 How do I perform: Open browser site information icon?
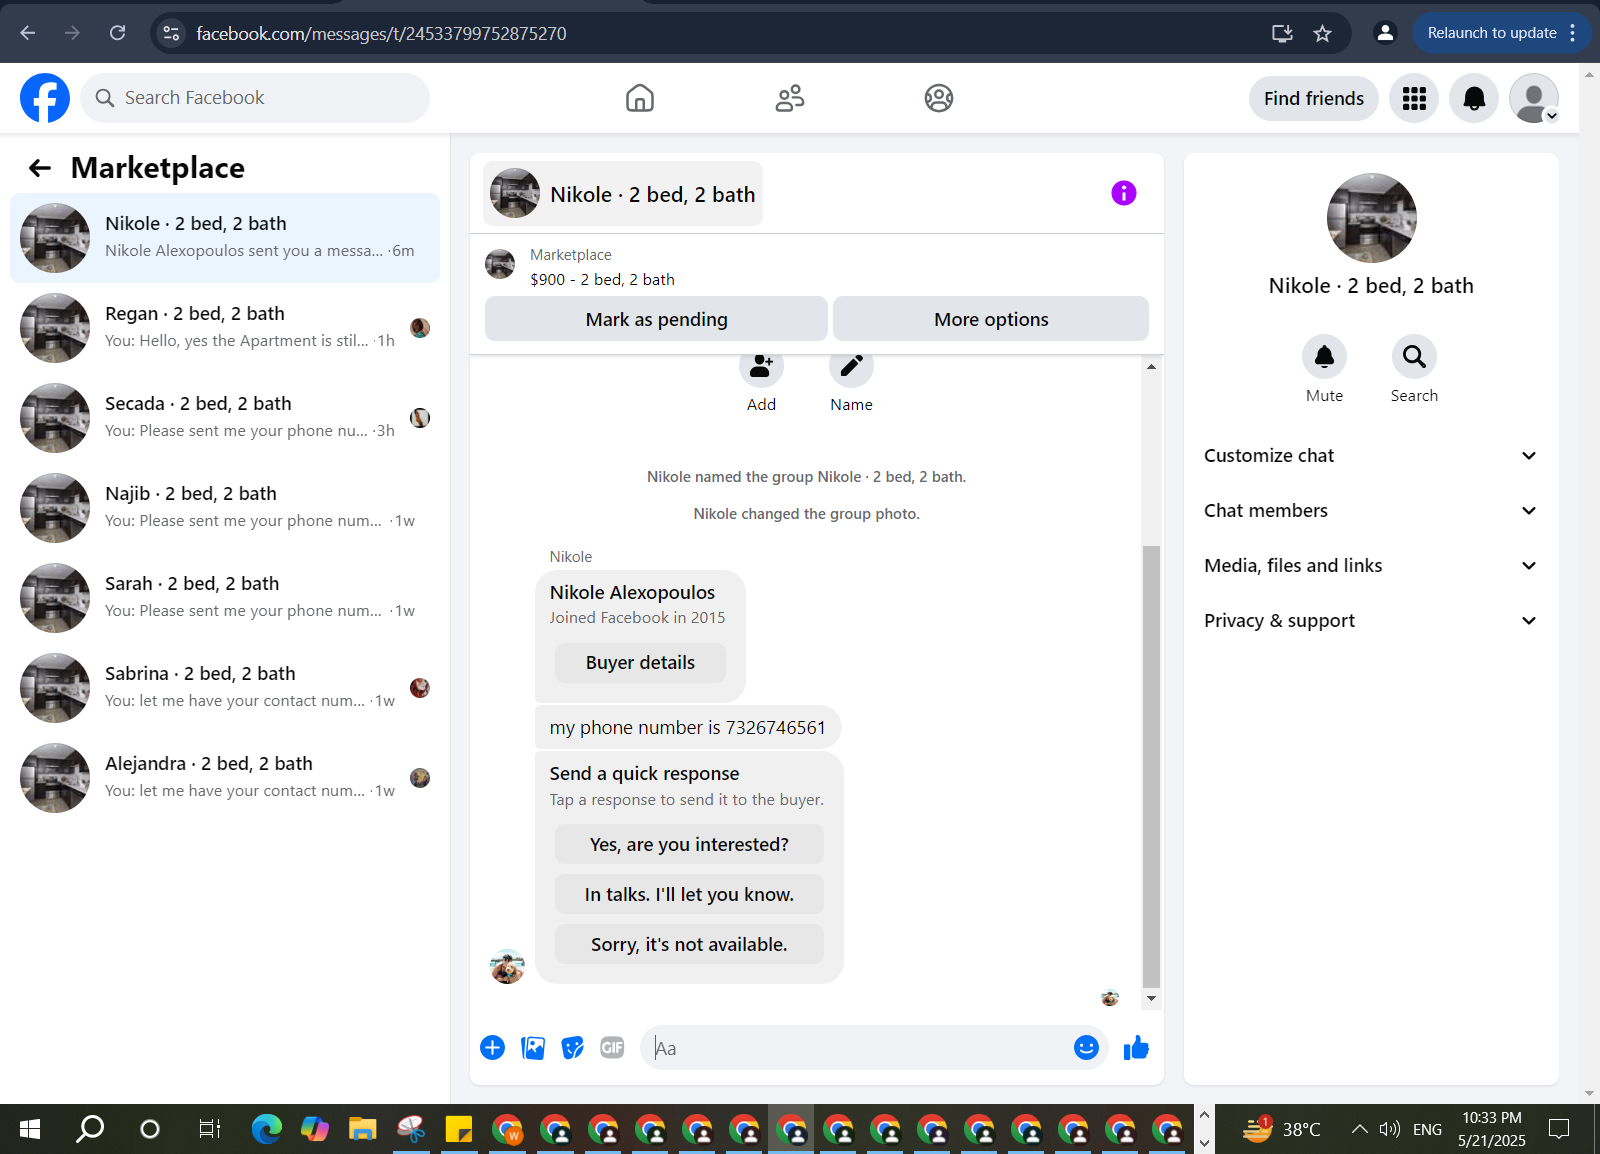171,33
